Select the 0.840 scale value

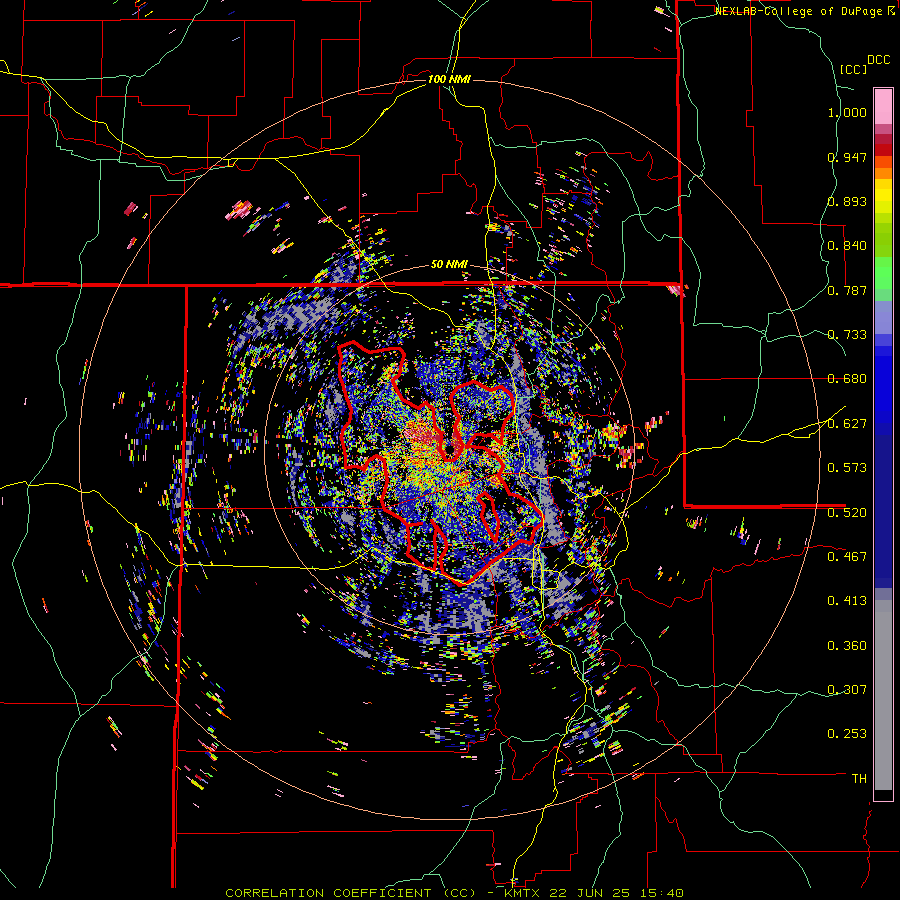(x=847, y=246)
